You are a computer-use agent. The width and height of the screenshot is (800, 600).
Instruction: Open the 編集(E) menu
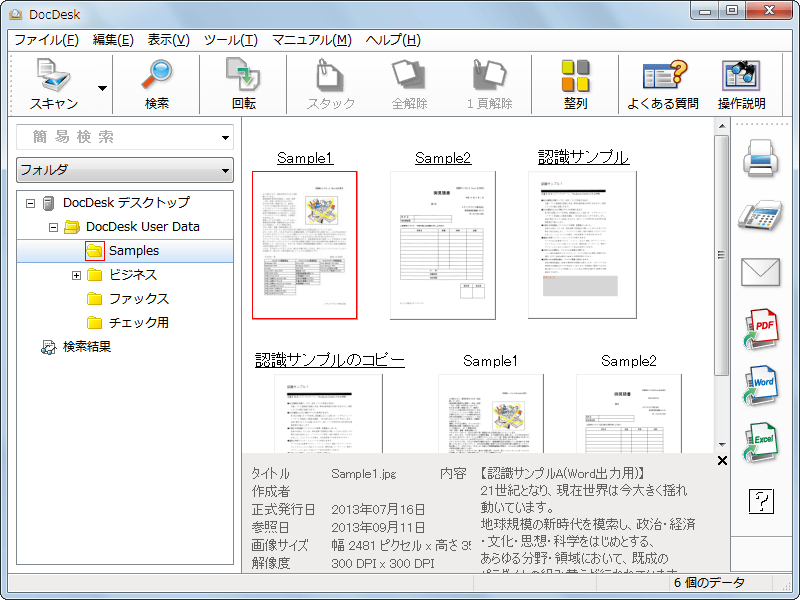[113, 40]
